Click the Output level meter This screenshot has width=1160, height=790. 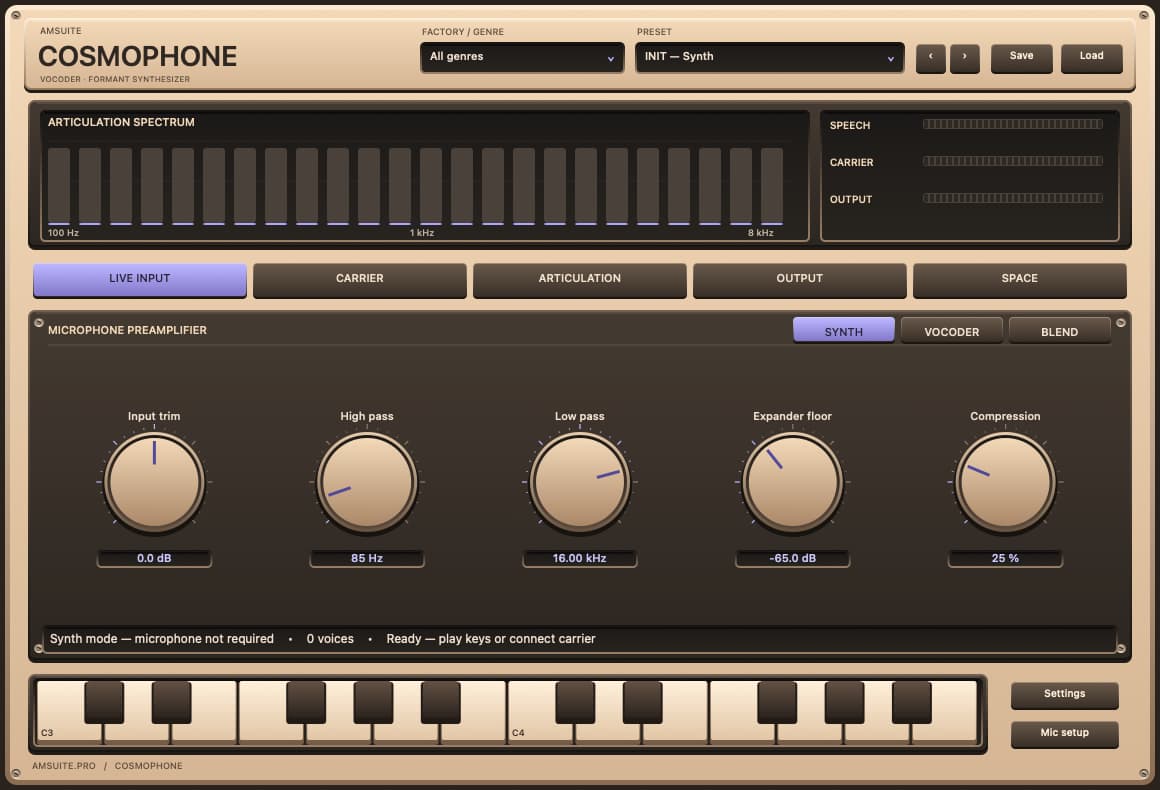click(x=1012, y=198)
